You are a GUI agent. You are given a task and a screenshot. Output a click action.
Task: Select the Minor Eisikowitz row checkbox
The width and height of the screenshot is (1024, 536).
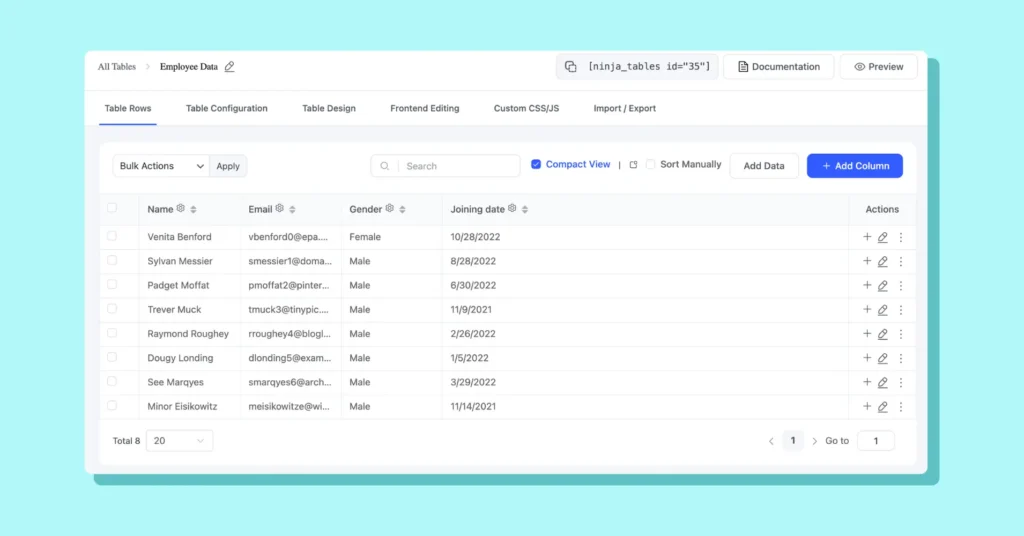point(112,405)
